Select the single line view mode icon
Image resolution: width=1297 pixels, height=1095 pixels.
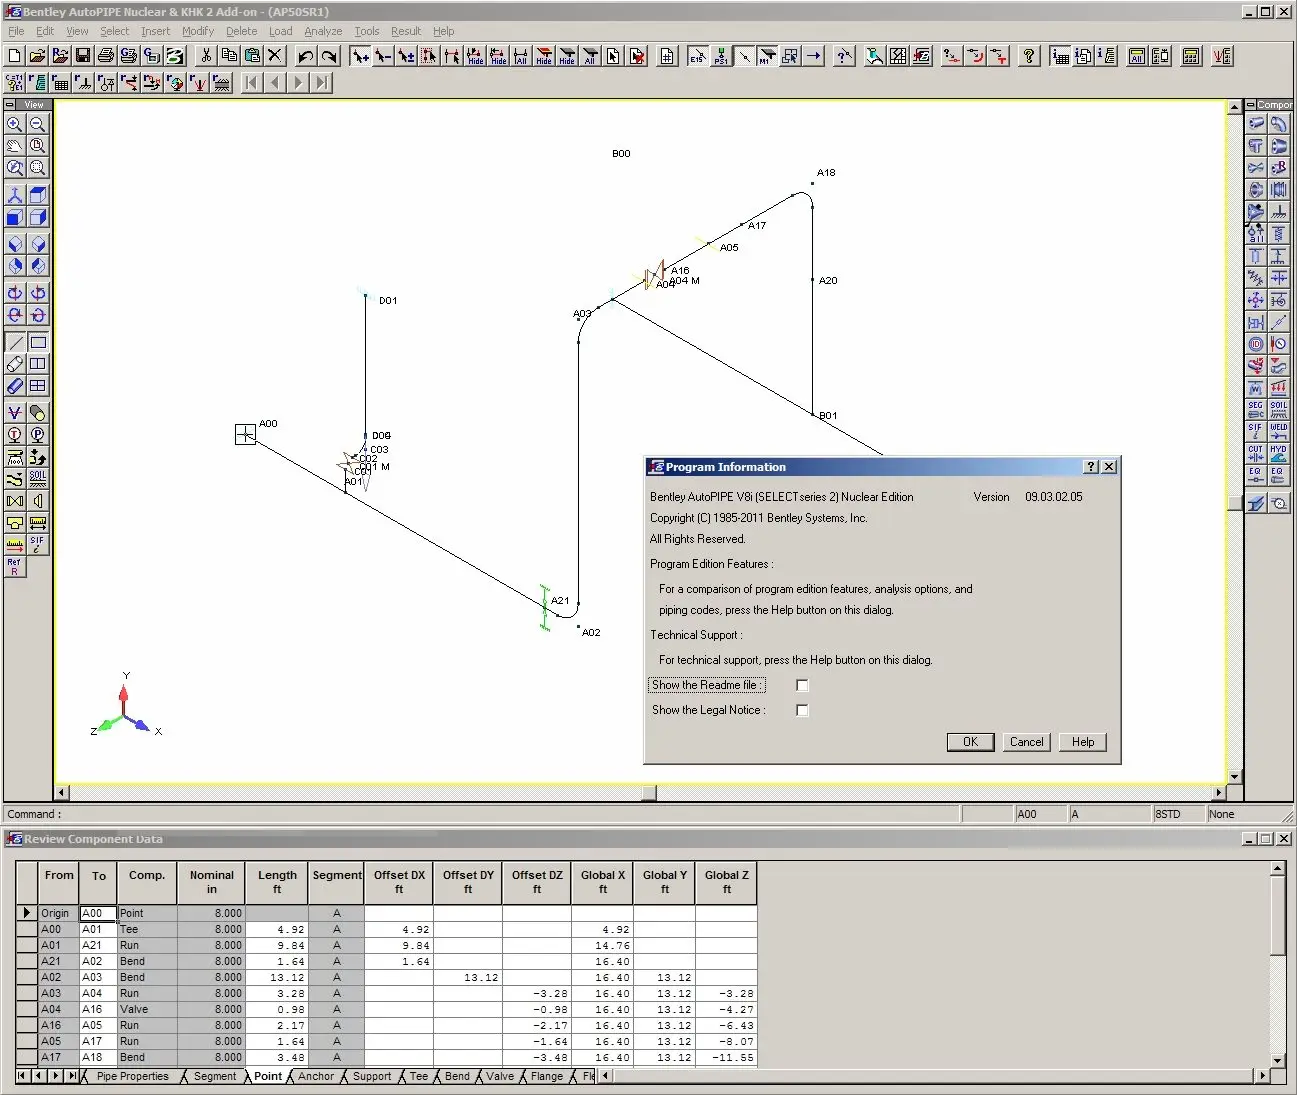15,342
